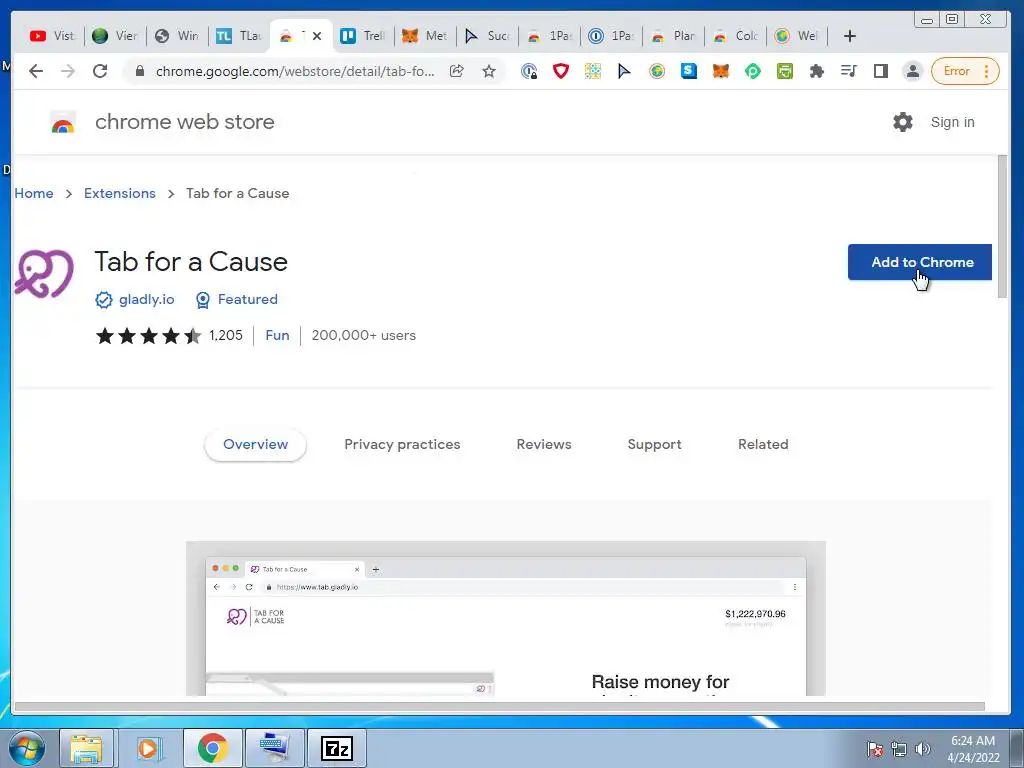1024x768 pixels.
Task: Switch to the YouTube tab
Action: coord(52,36)
